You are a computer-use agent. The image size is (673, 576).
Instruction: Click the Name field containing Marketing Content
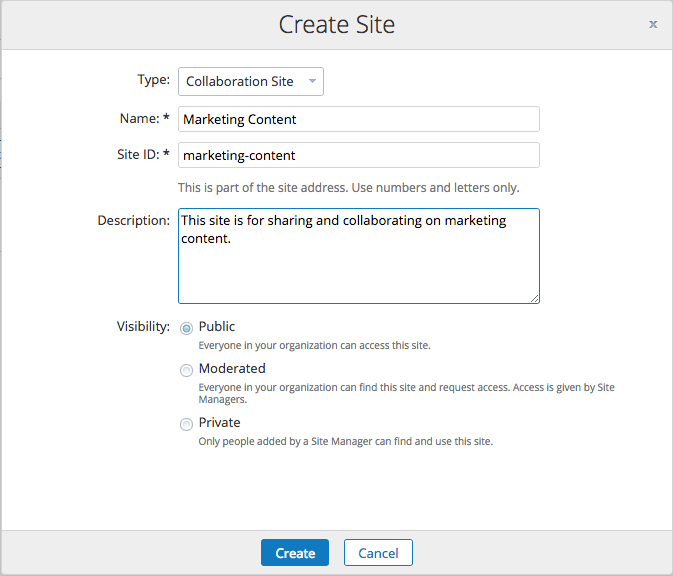point(359,119)
